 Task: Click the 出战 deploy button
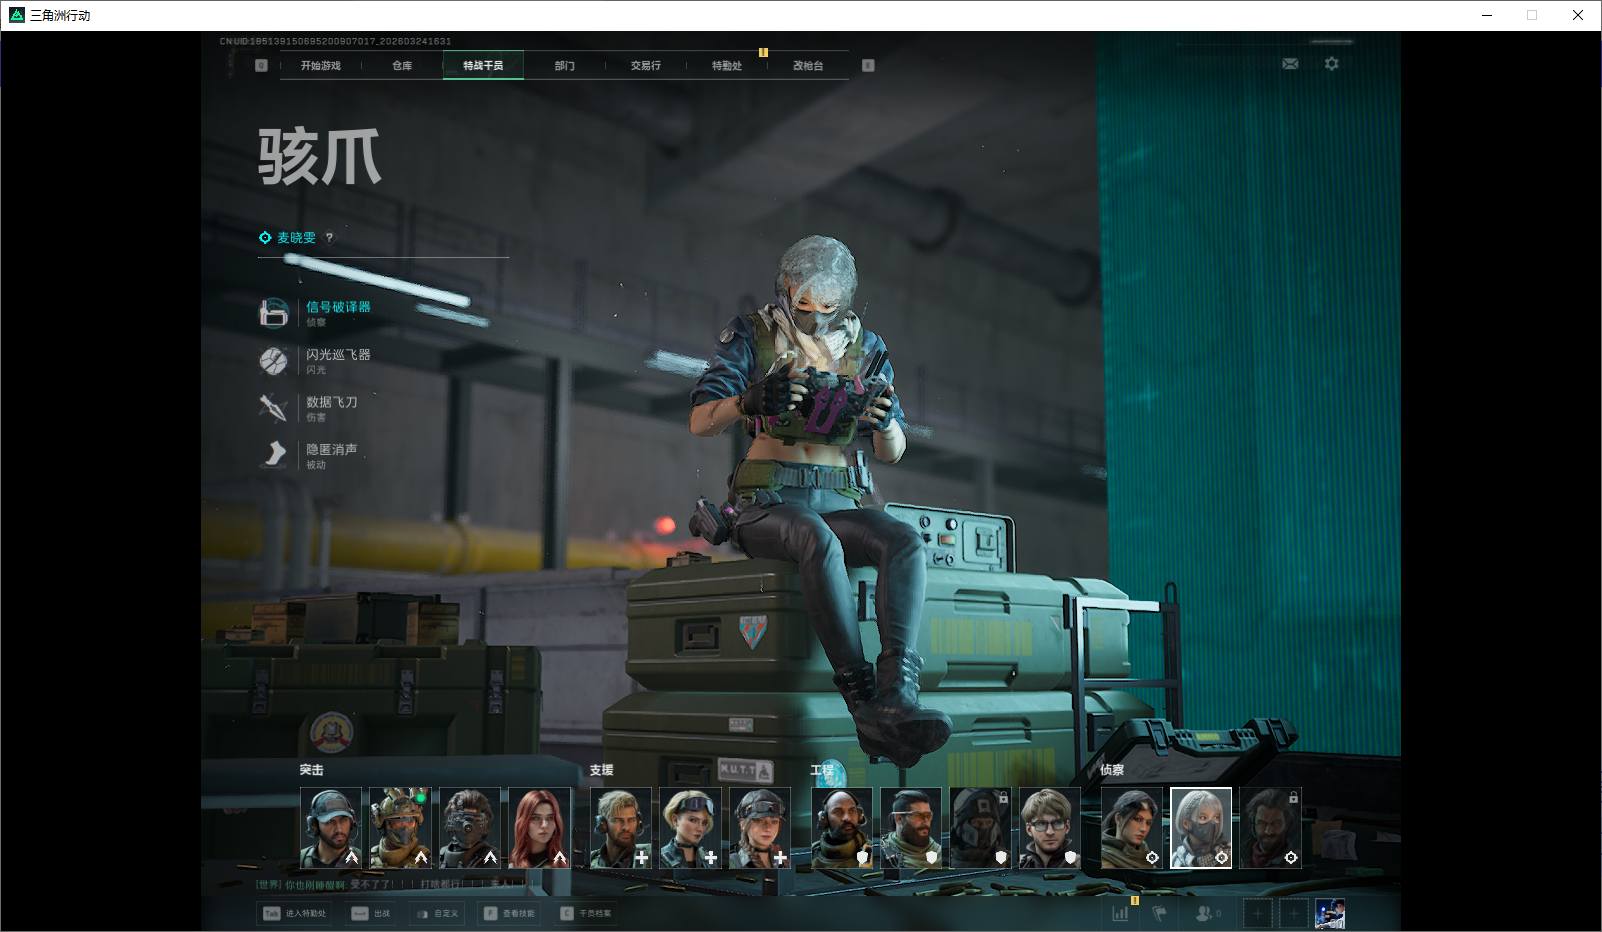(371, 913)
